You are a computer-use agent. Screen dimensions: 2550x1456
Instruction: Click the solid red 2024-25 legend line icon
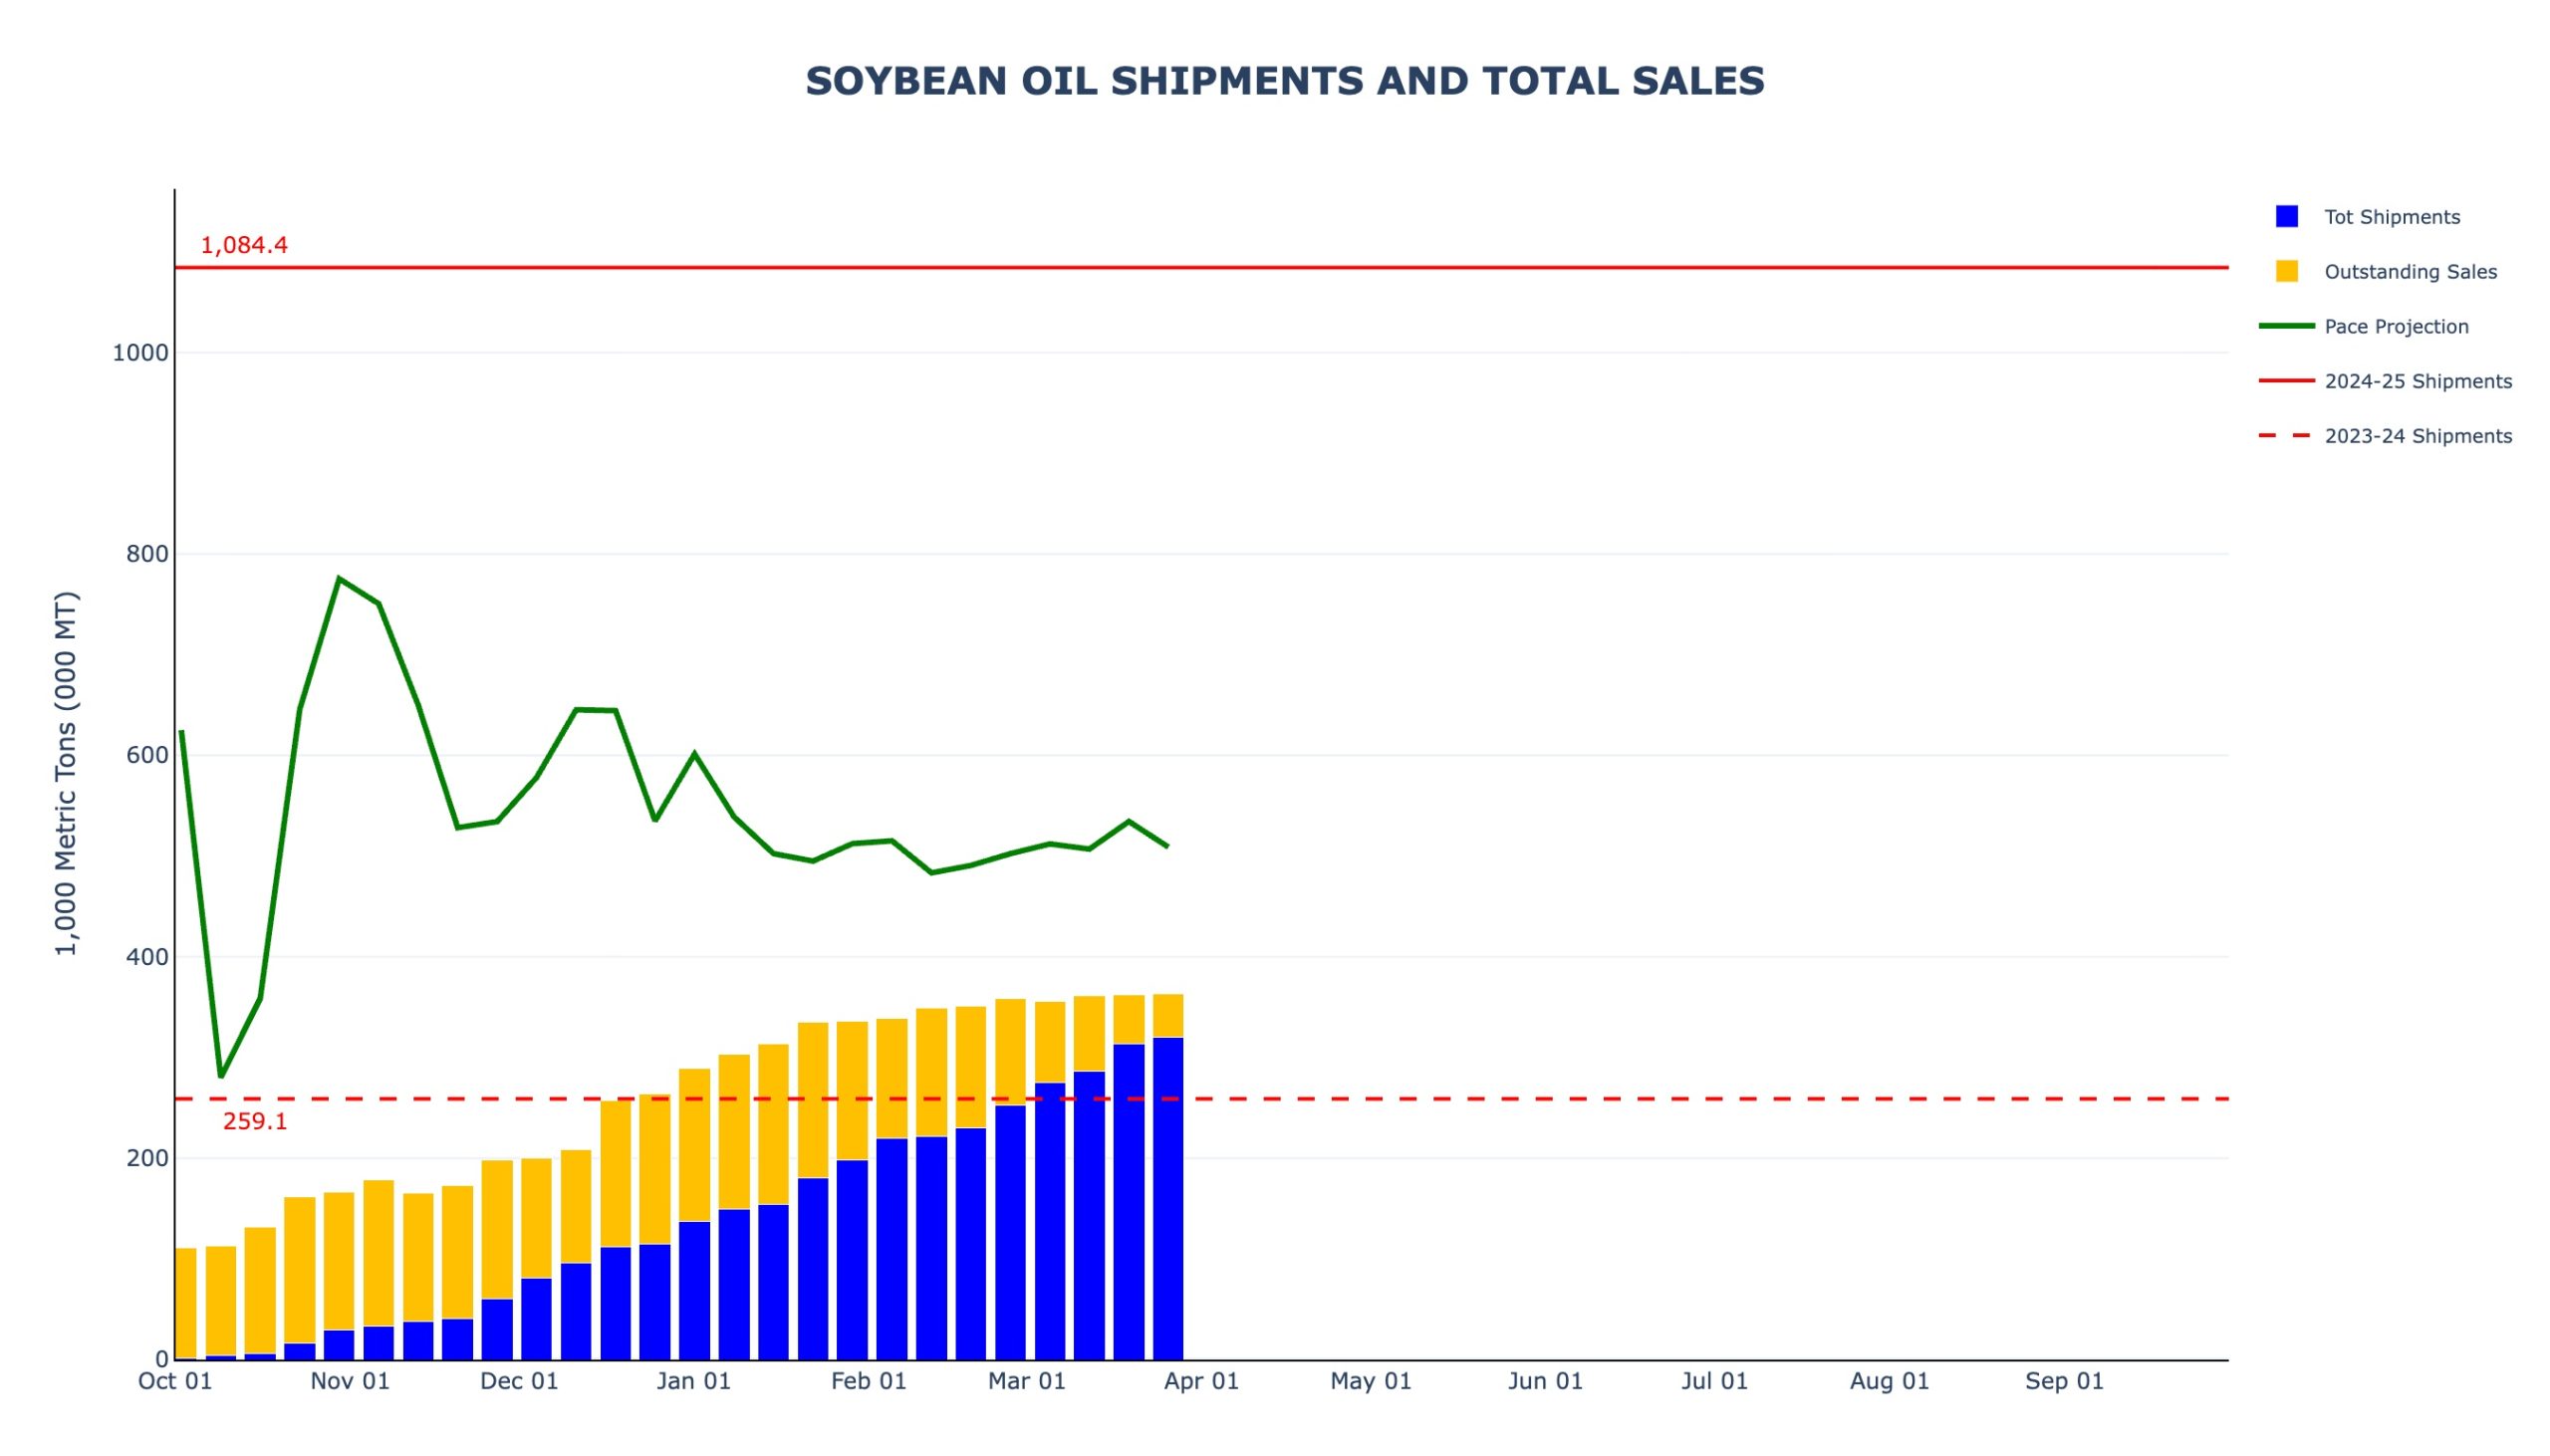click(2285, 381)
